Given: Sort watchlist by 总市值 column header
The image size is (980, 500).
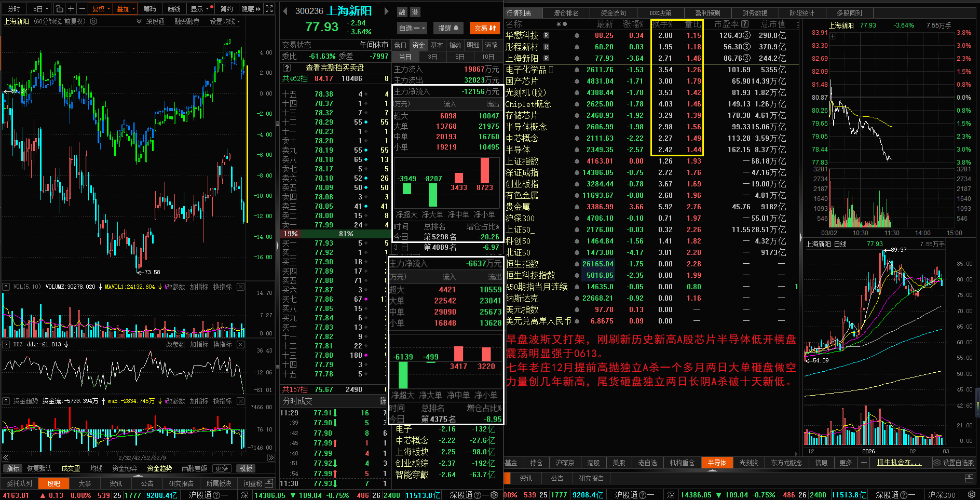Looking at the screenshot, I should (772, 24).
